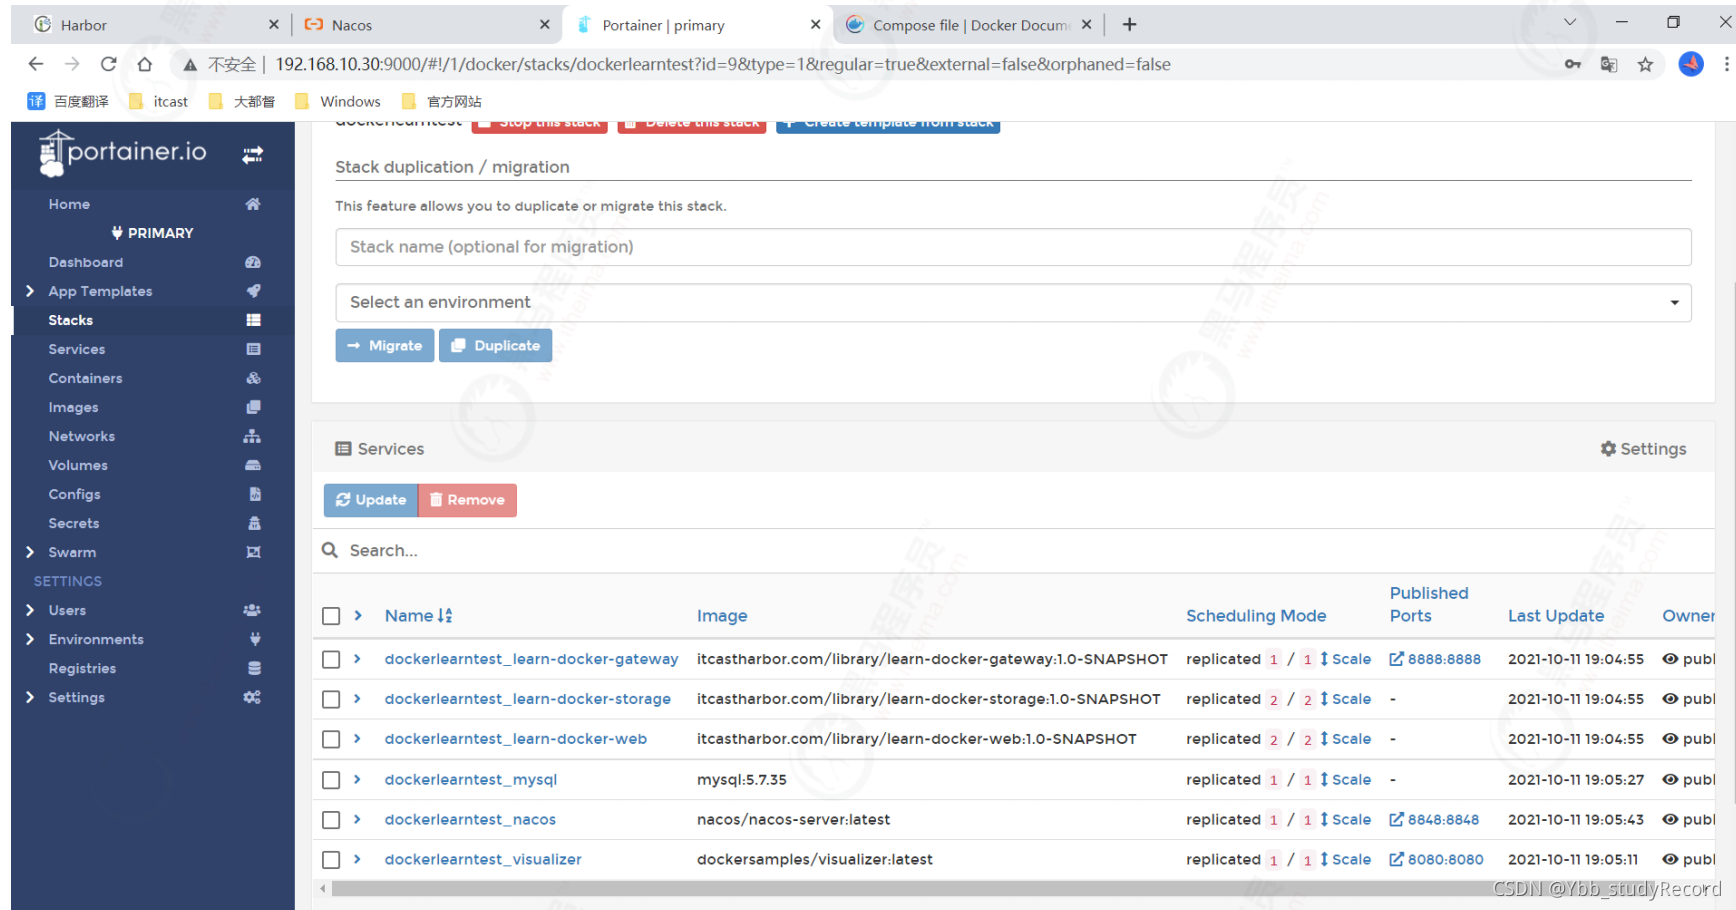Image resolution: width=1736 pixels, height=910 pixels.
Task: Open the itcast bookmark folder
Action: pyautogui.click(x=159, y=101)
